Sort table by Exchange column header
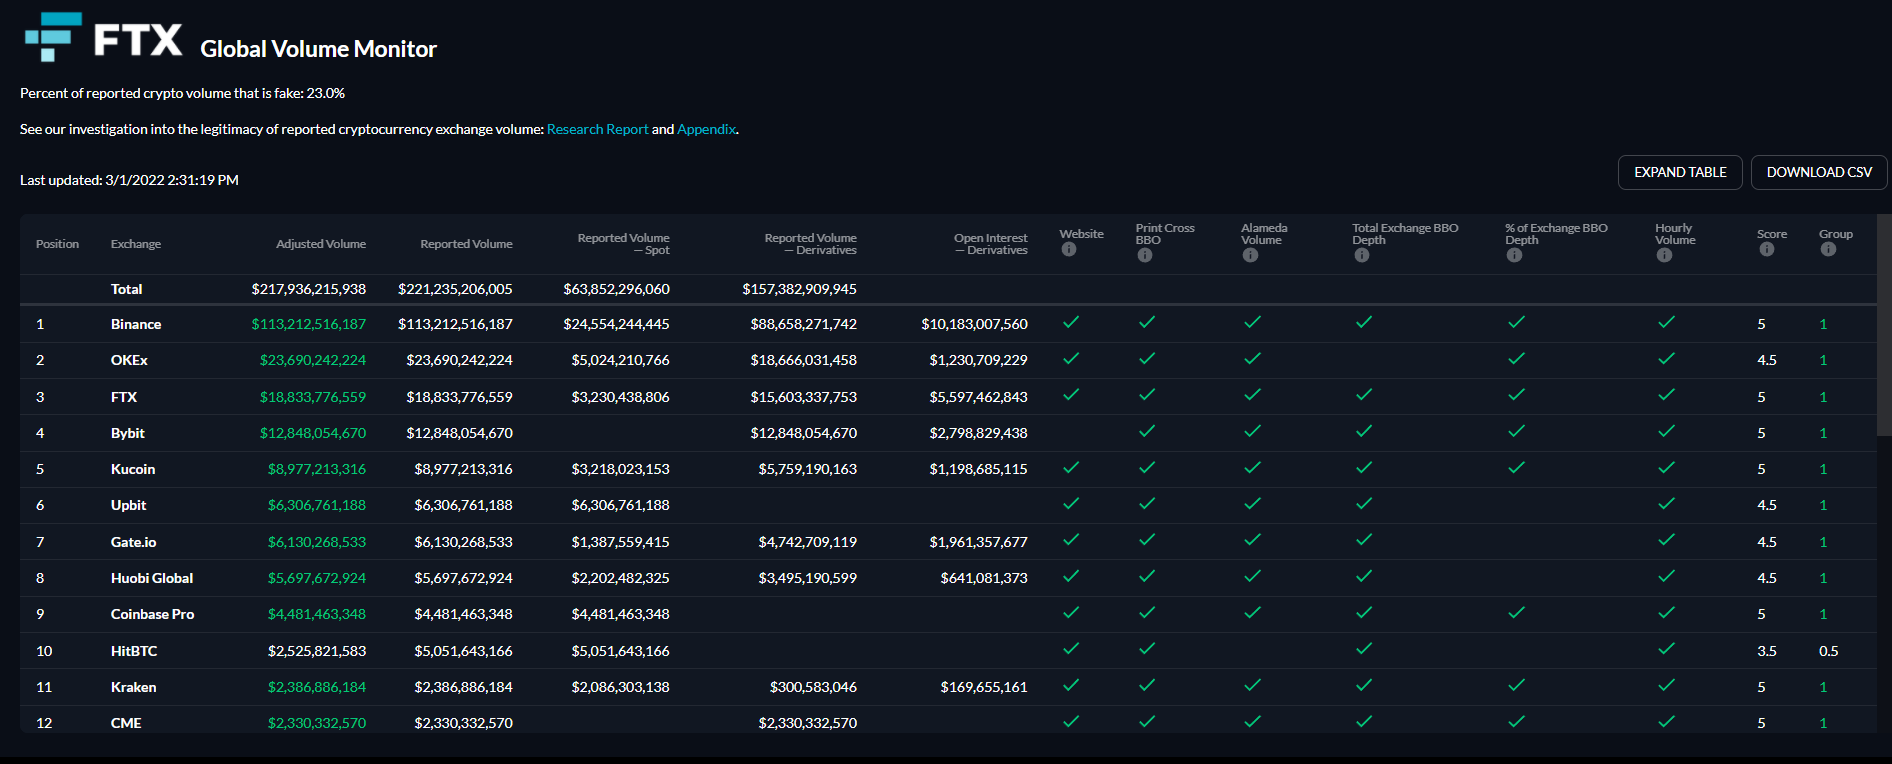 136,244
